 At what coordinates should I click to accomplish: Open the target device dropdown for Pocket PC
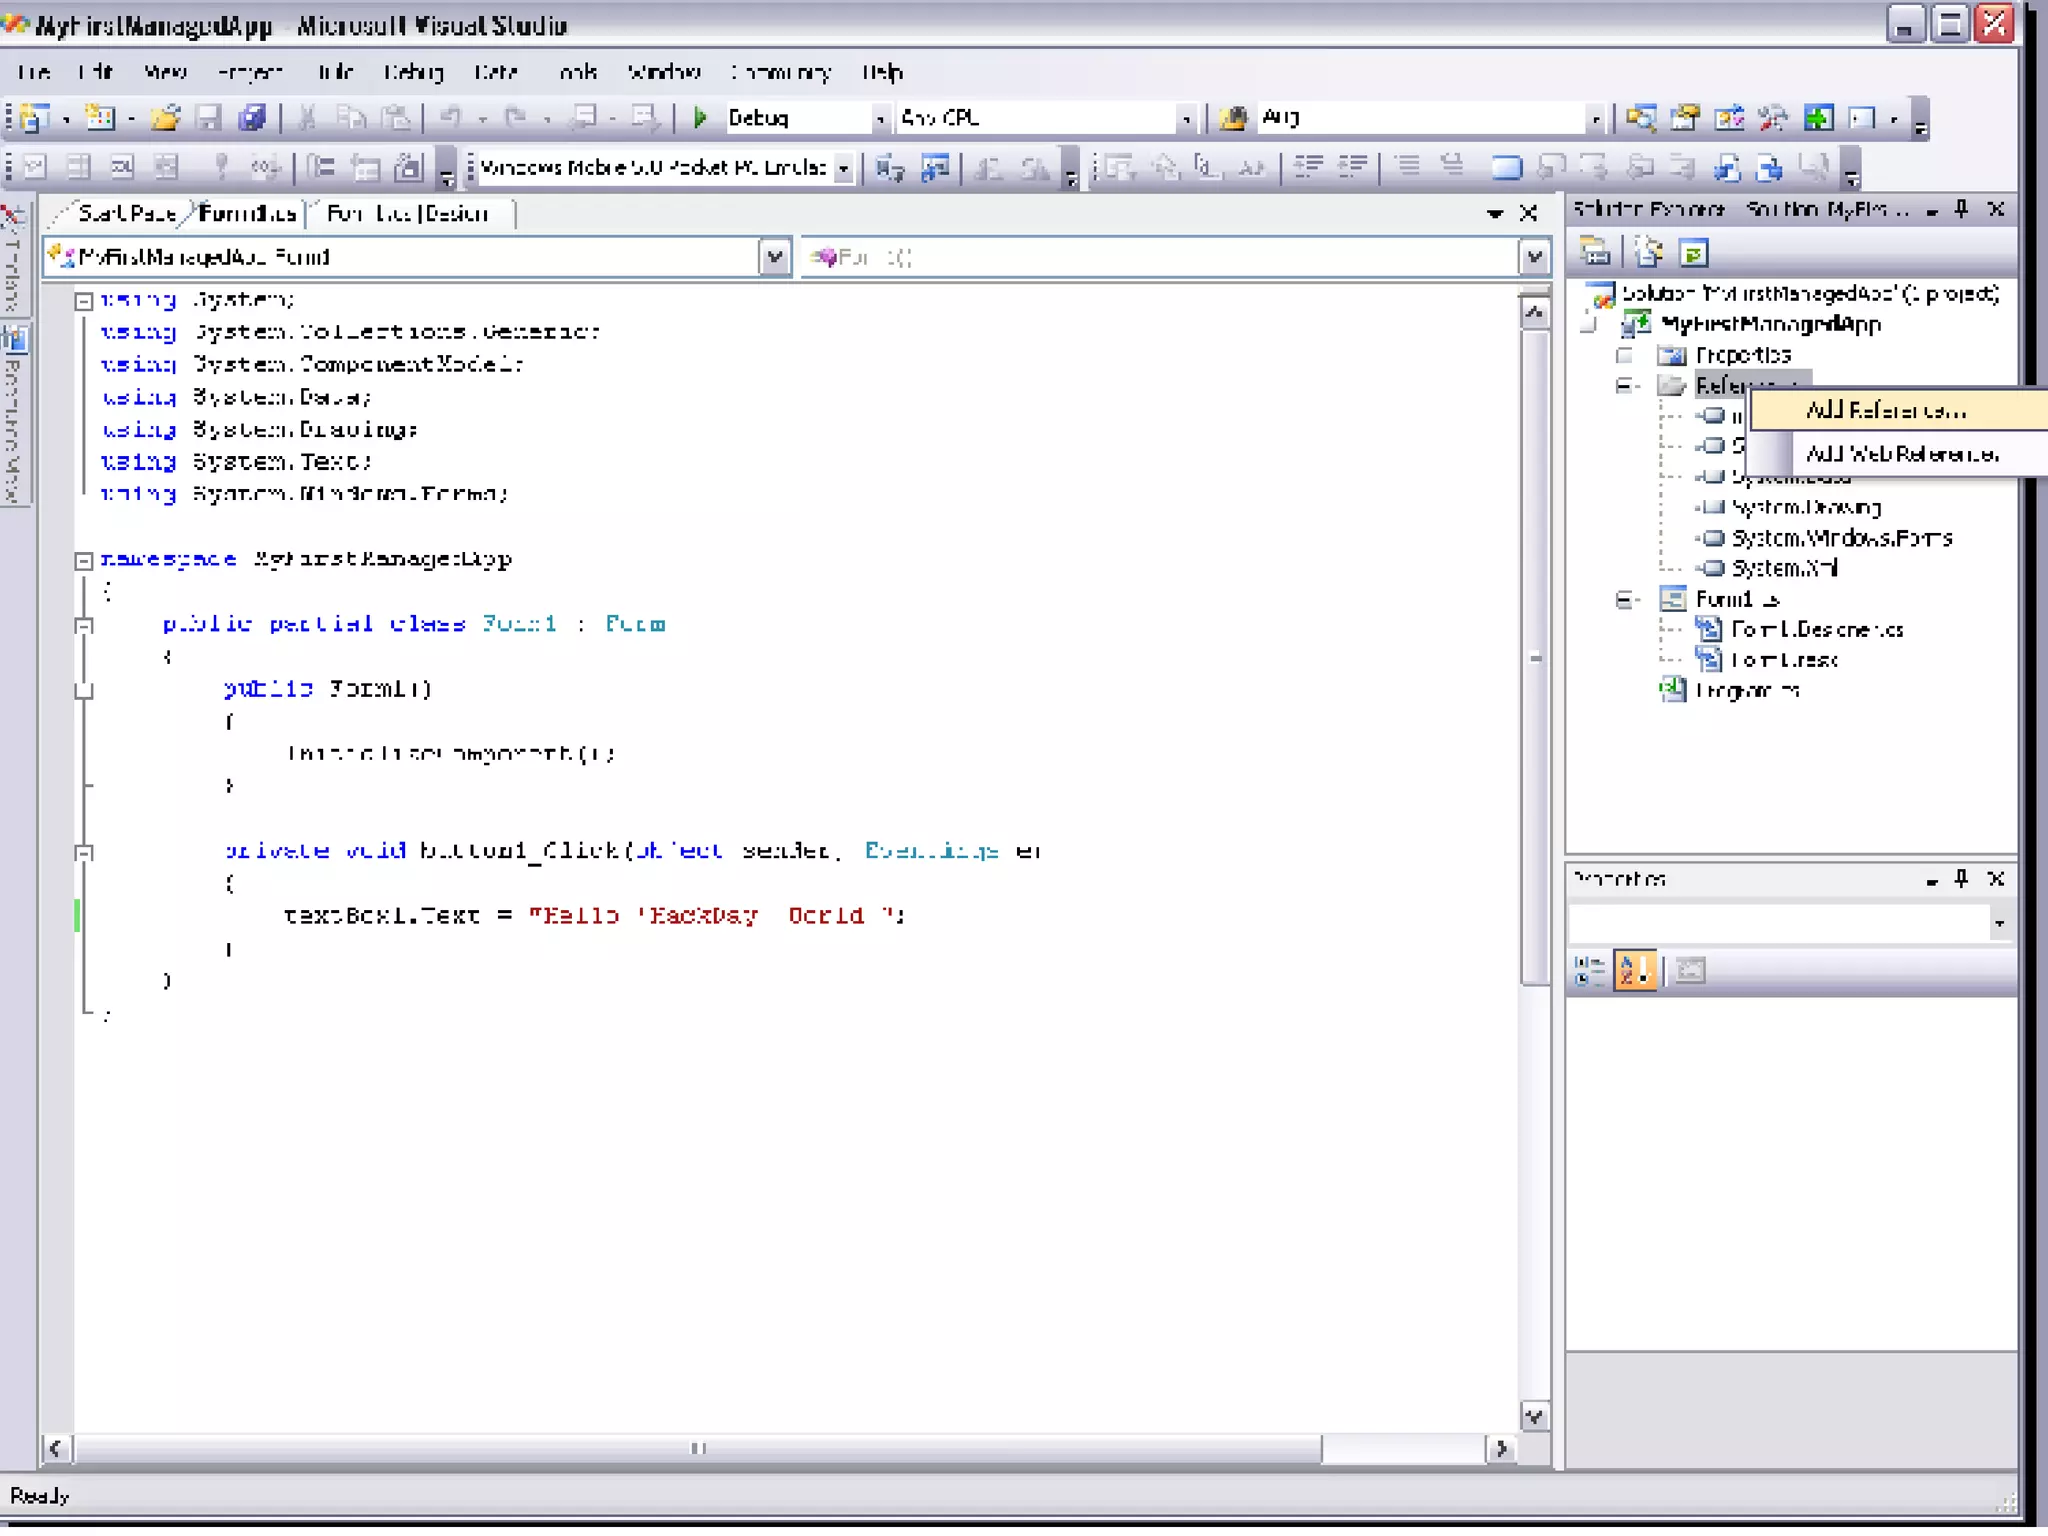844,168
